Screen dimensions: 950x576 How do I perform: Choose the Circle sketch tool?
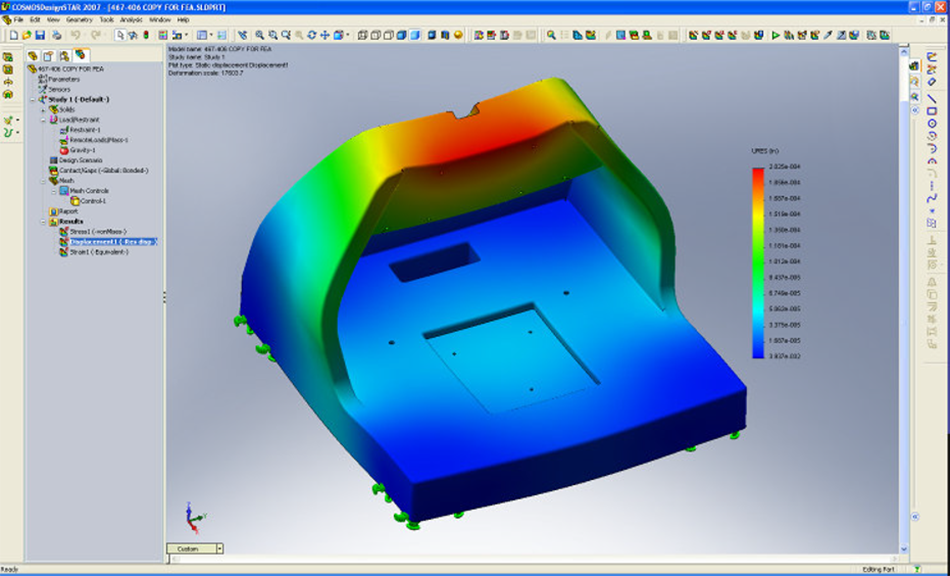pos(931,124)
